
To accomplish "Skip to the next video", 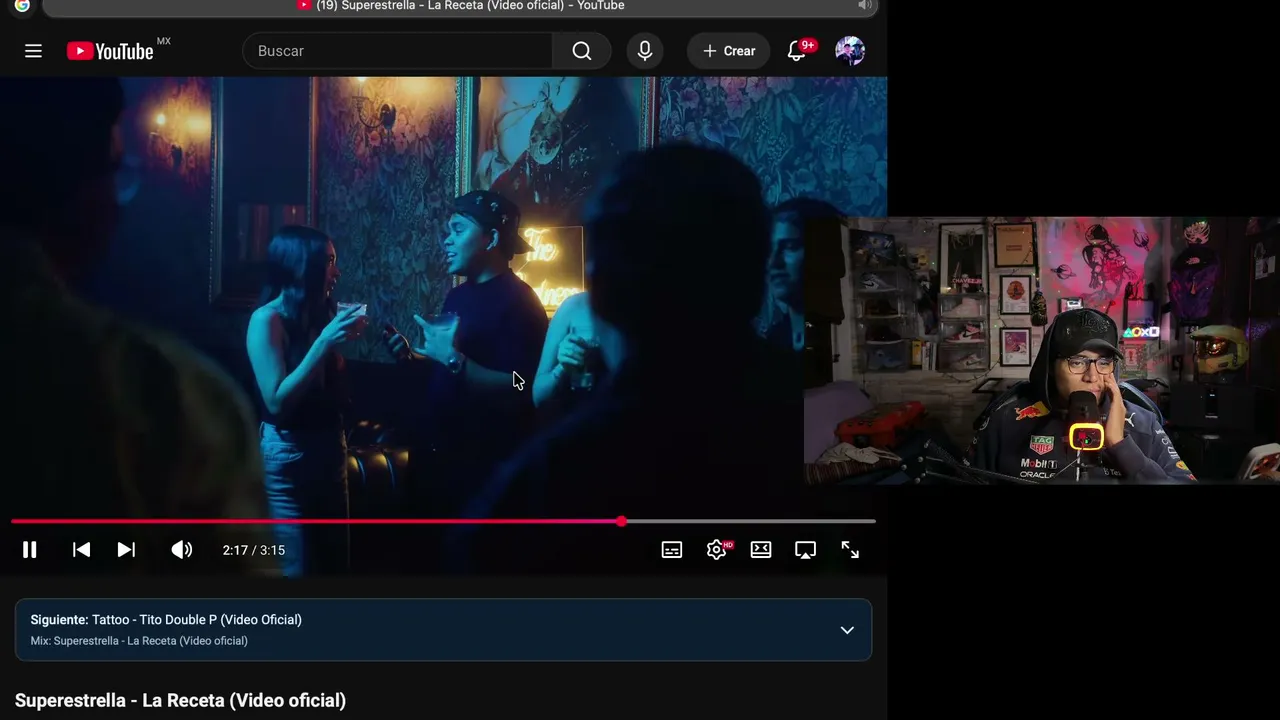I will coord(126,550).
